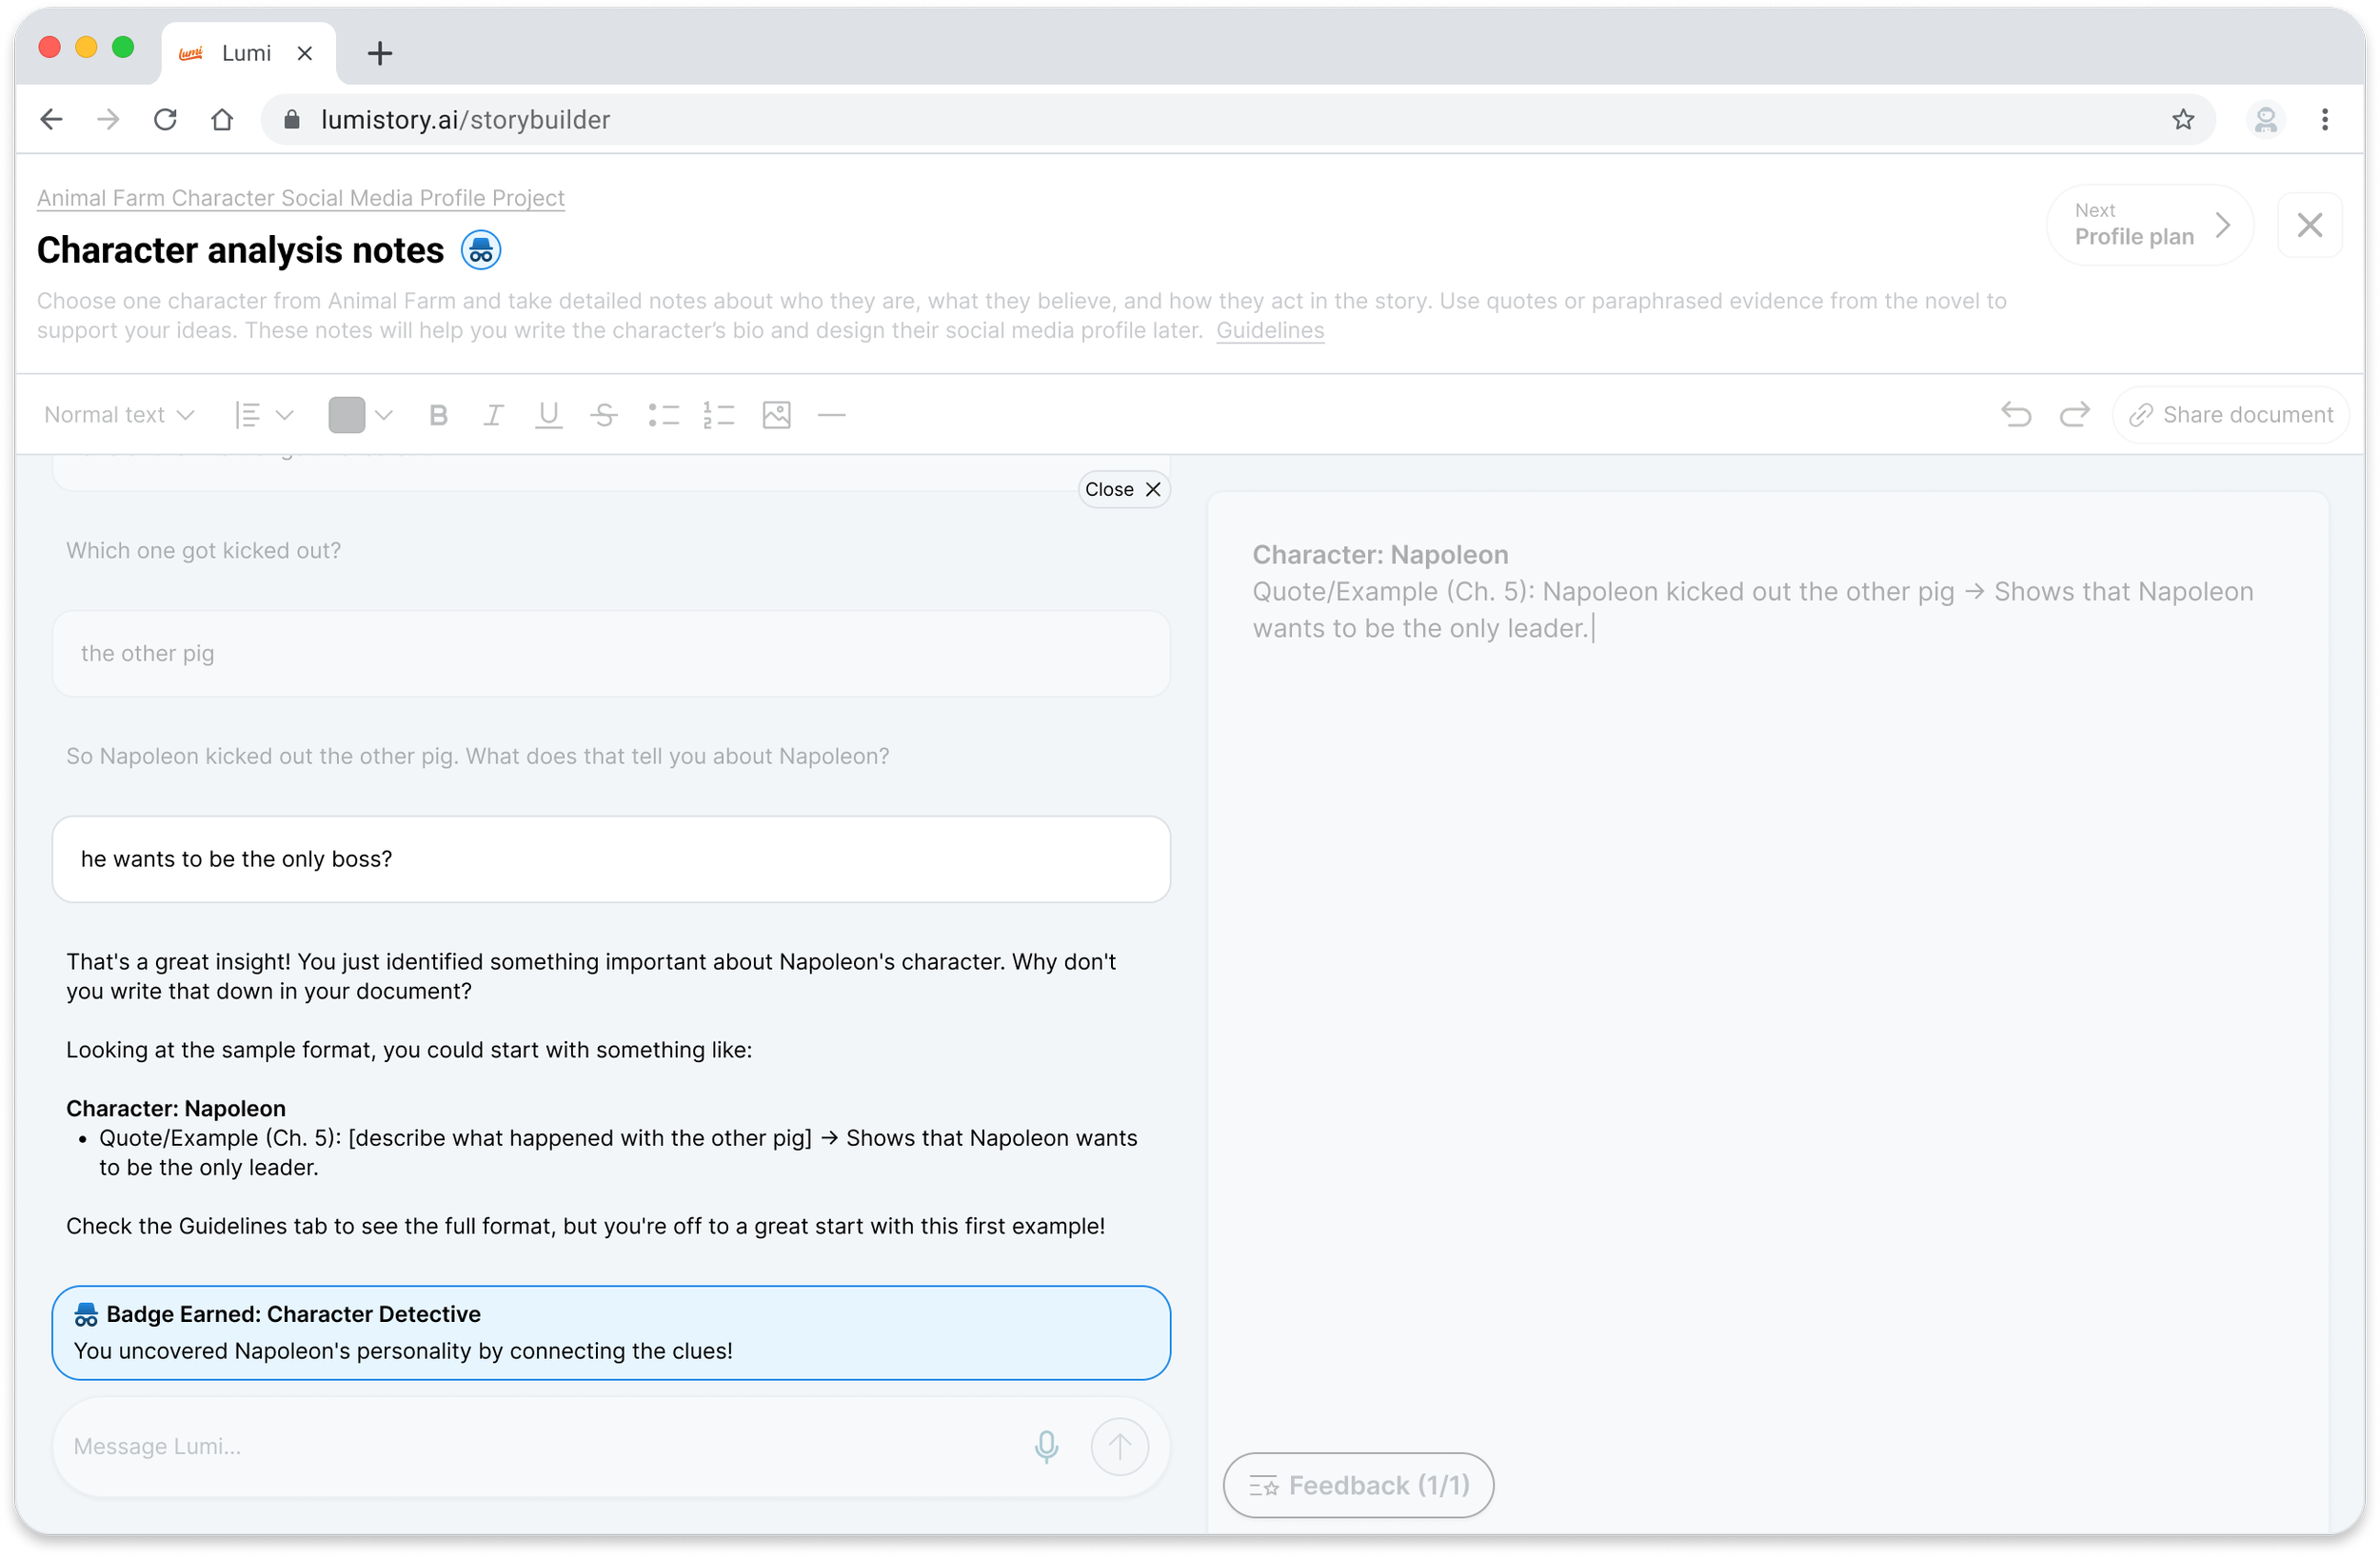Toggle italic text formatting
The width and height of the screenshot is (2380, 1557).
pos(493,415)
